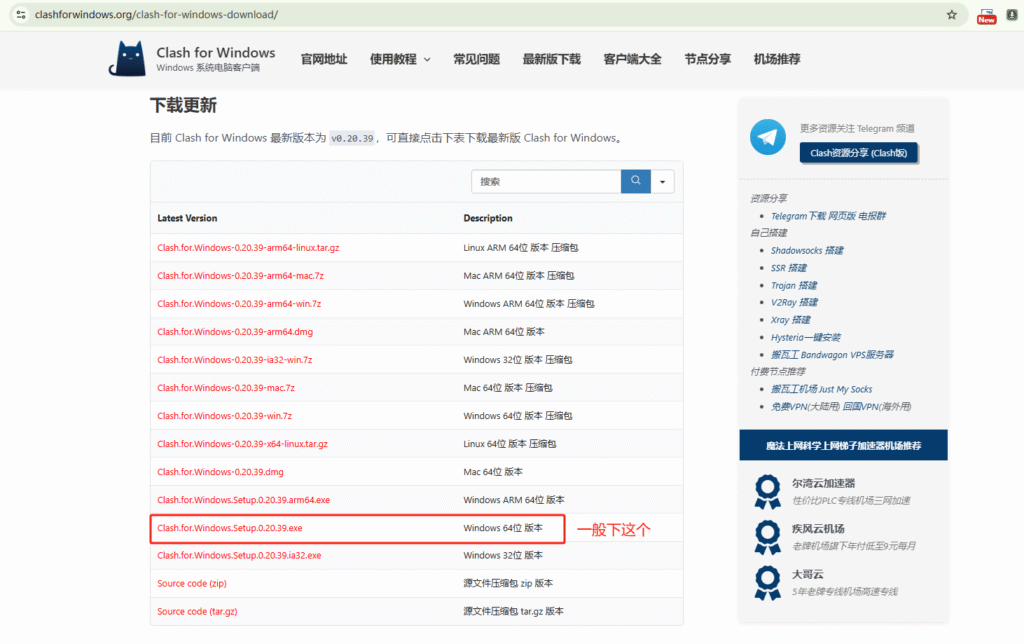
Task: Open the 常见问题 menu item
Action: 476,59
